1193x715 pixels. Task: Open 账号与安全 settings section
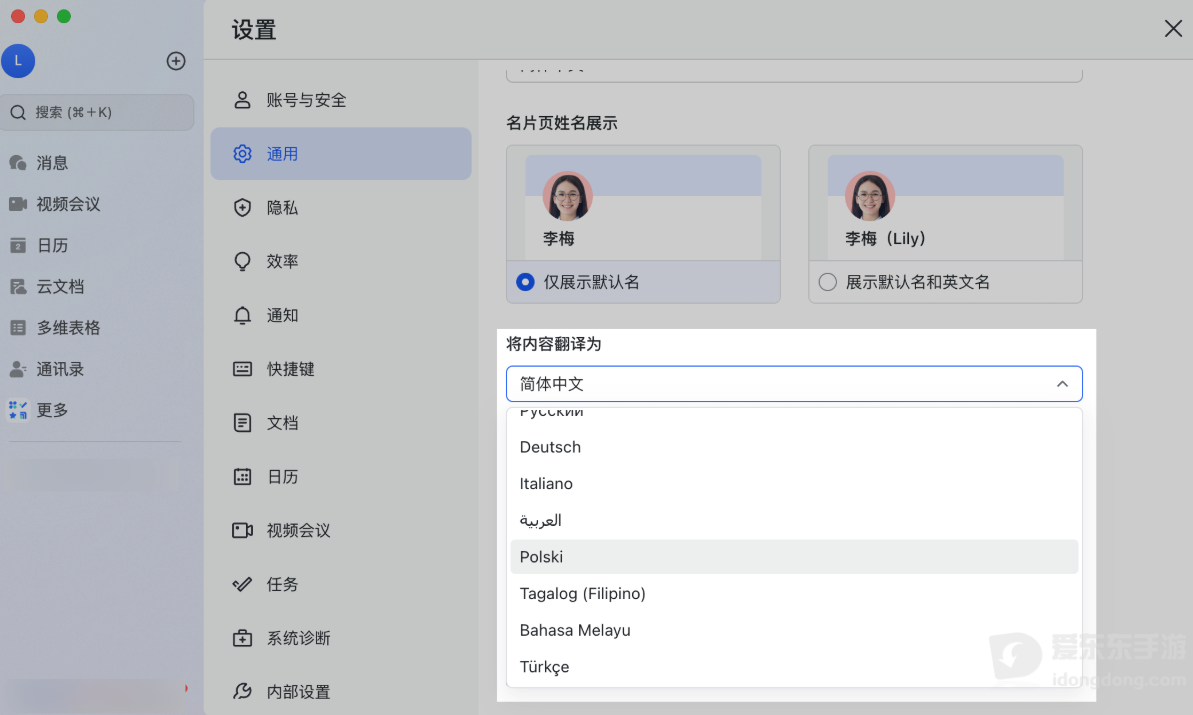[x=341, y=100]
